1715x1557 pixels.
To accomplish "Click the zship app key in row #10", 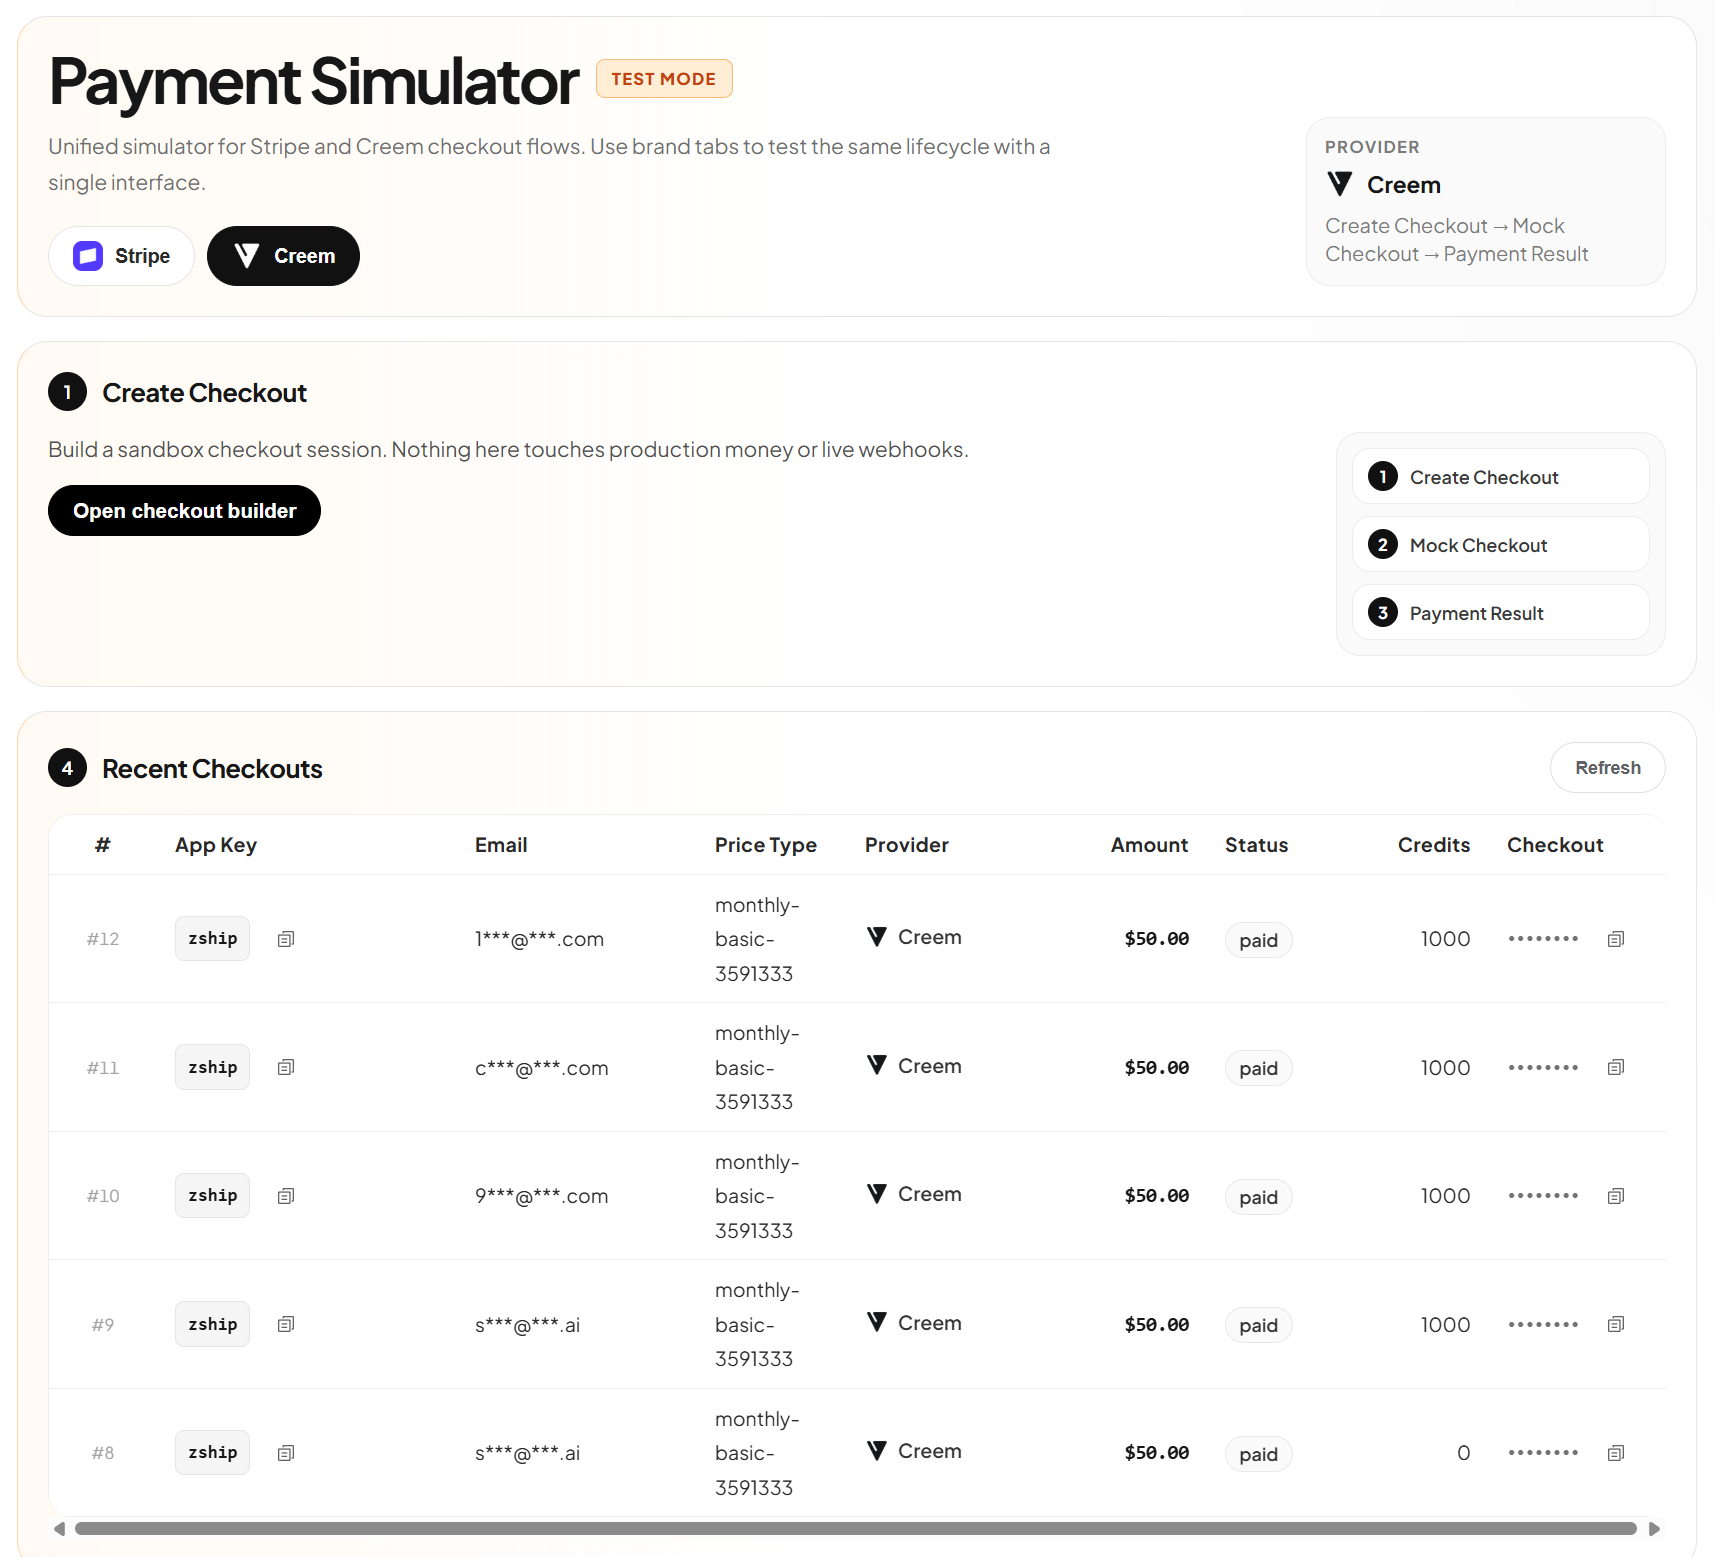I will coord(212,1196).
